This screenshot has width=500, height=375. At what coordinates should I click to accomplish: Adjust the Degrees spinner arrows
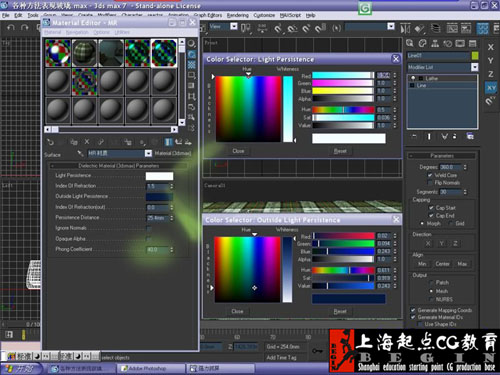pos(465,167)
